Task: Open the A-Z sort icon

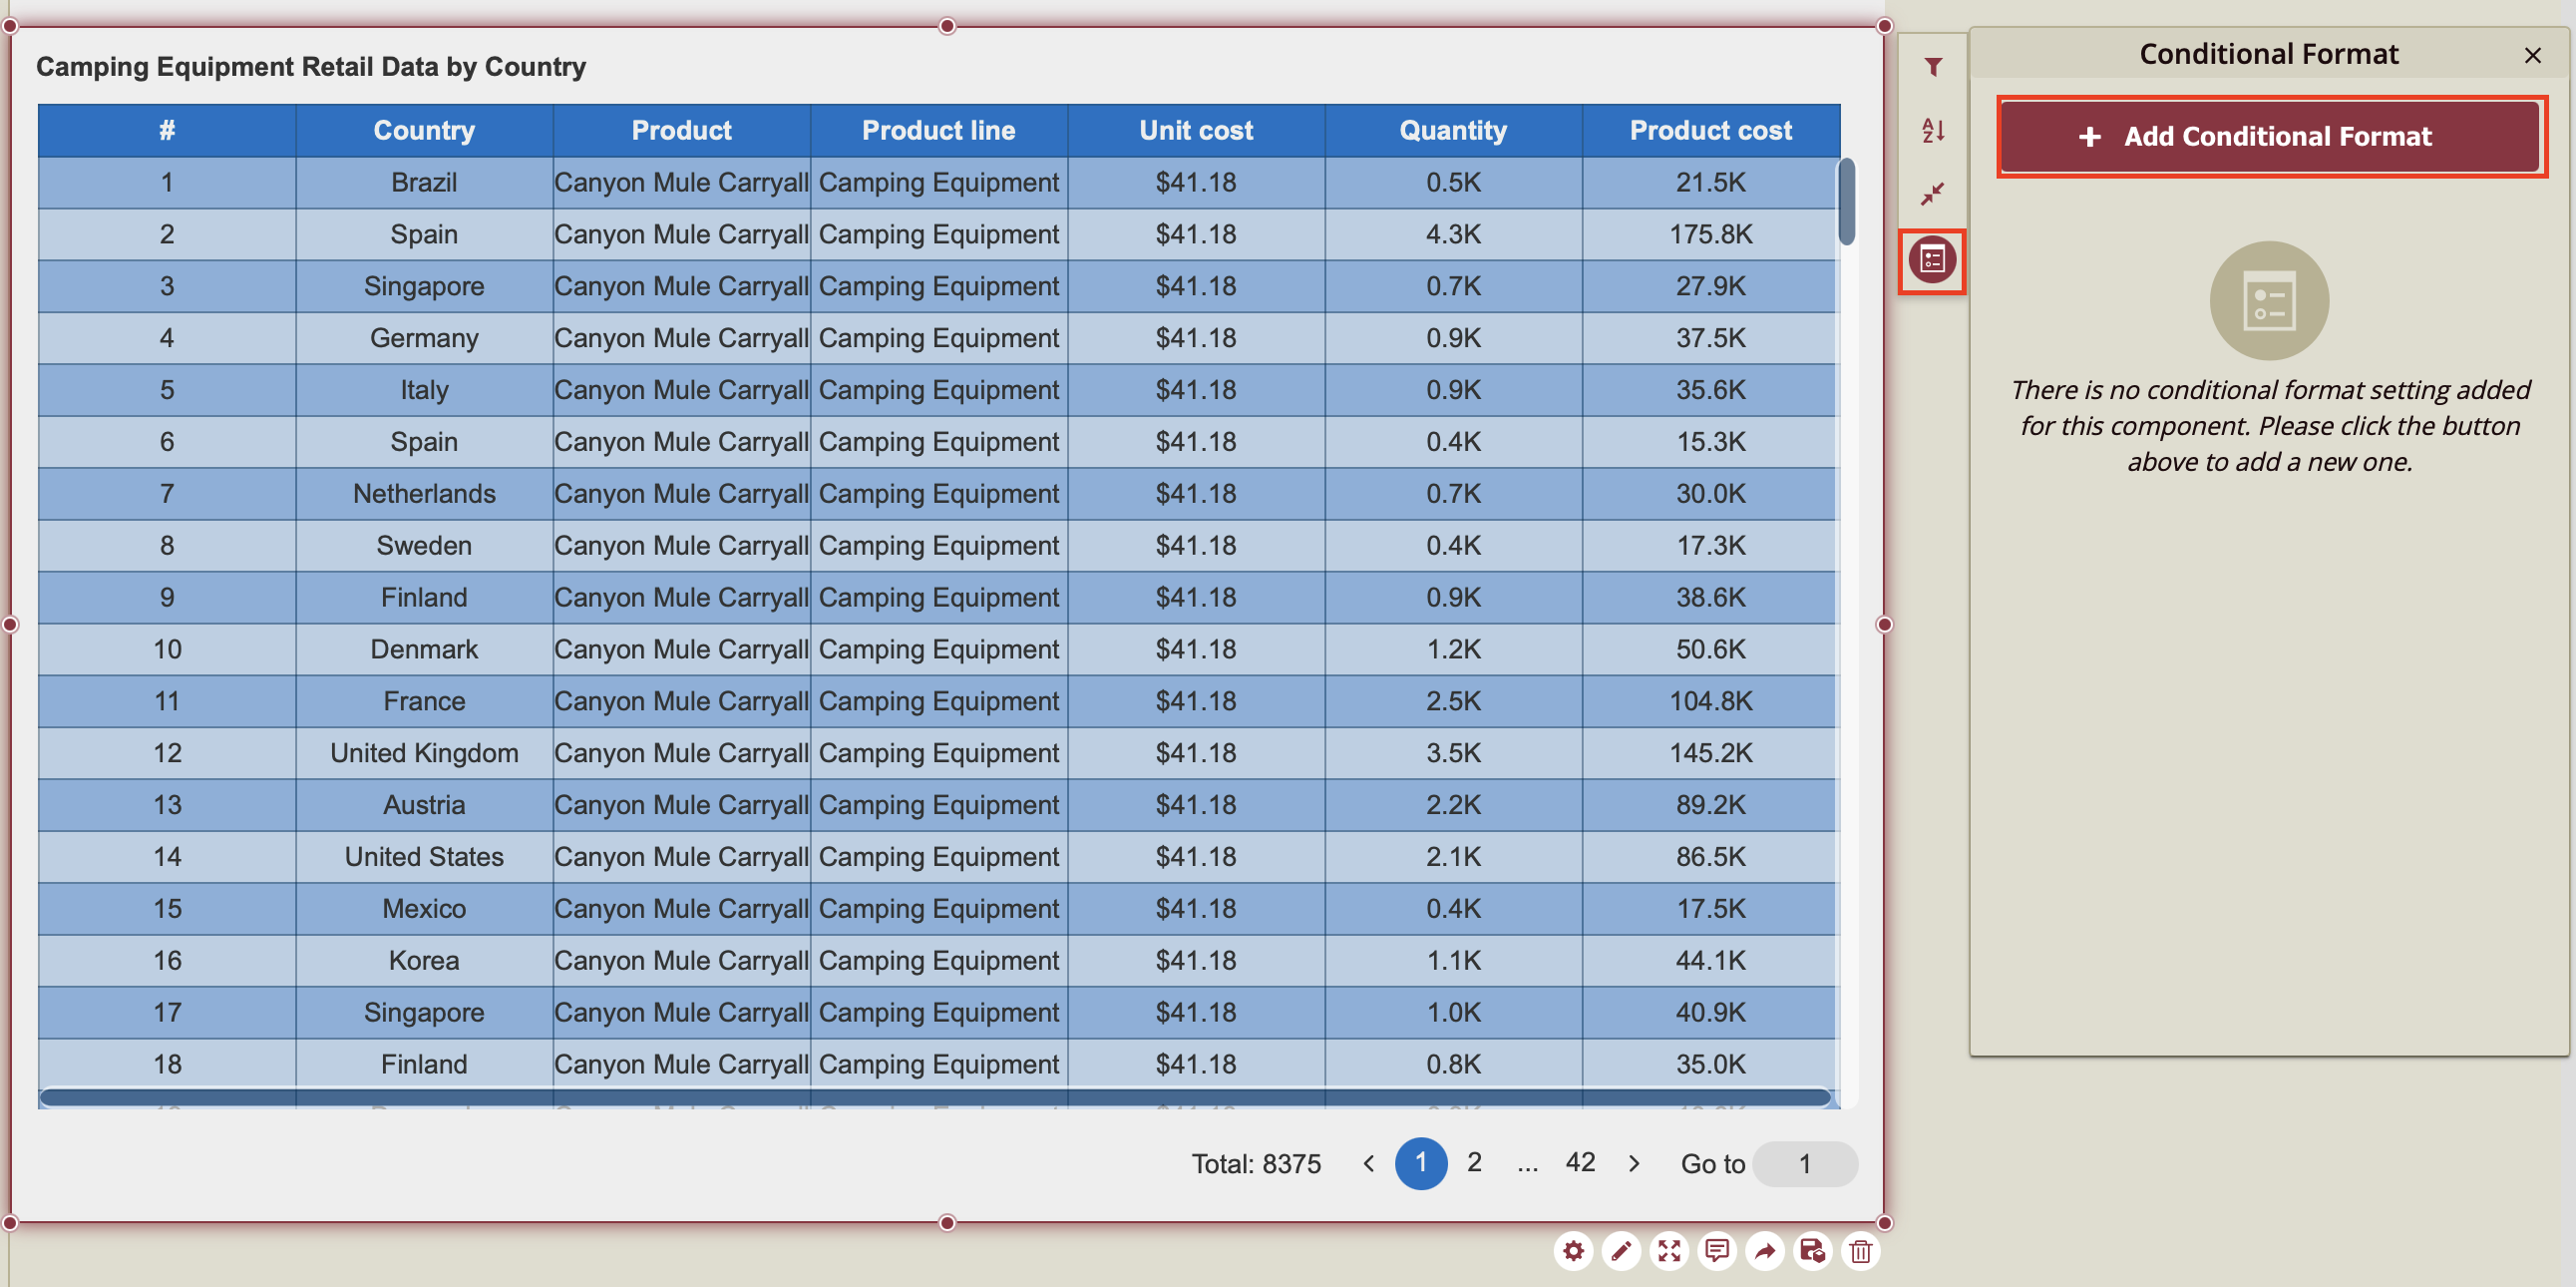Action: pyautogui.click(x=1932, y=130)
